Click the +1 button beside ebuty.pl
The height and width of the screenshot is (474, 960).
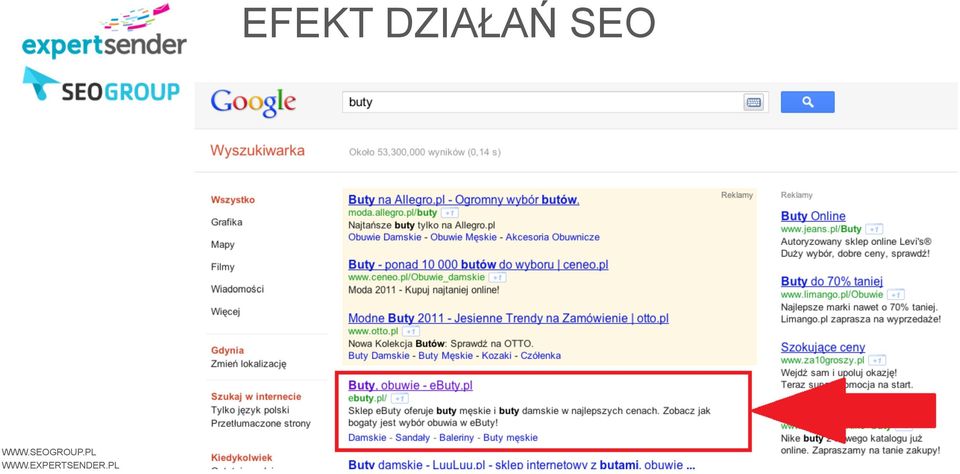399,399
